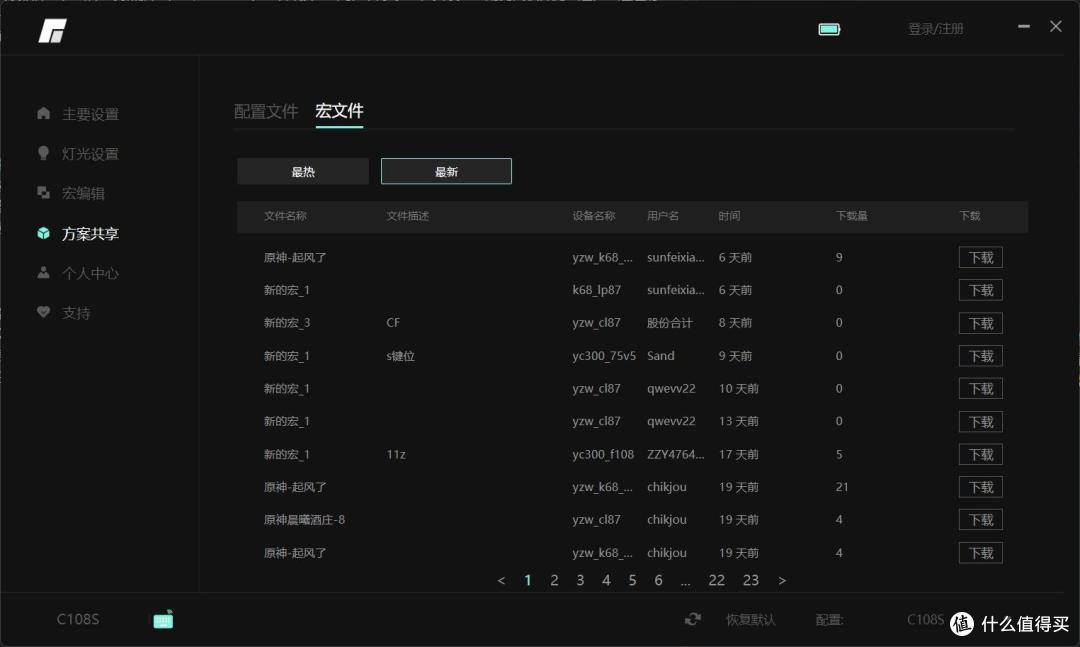The width and height of the screenshot is (1080, 647).
Task: Go to previous page arrow
Action: [x=501, y=581]
